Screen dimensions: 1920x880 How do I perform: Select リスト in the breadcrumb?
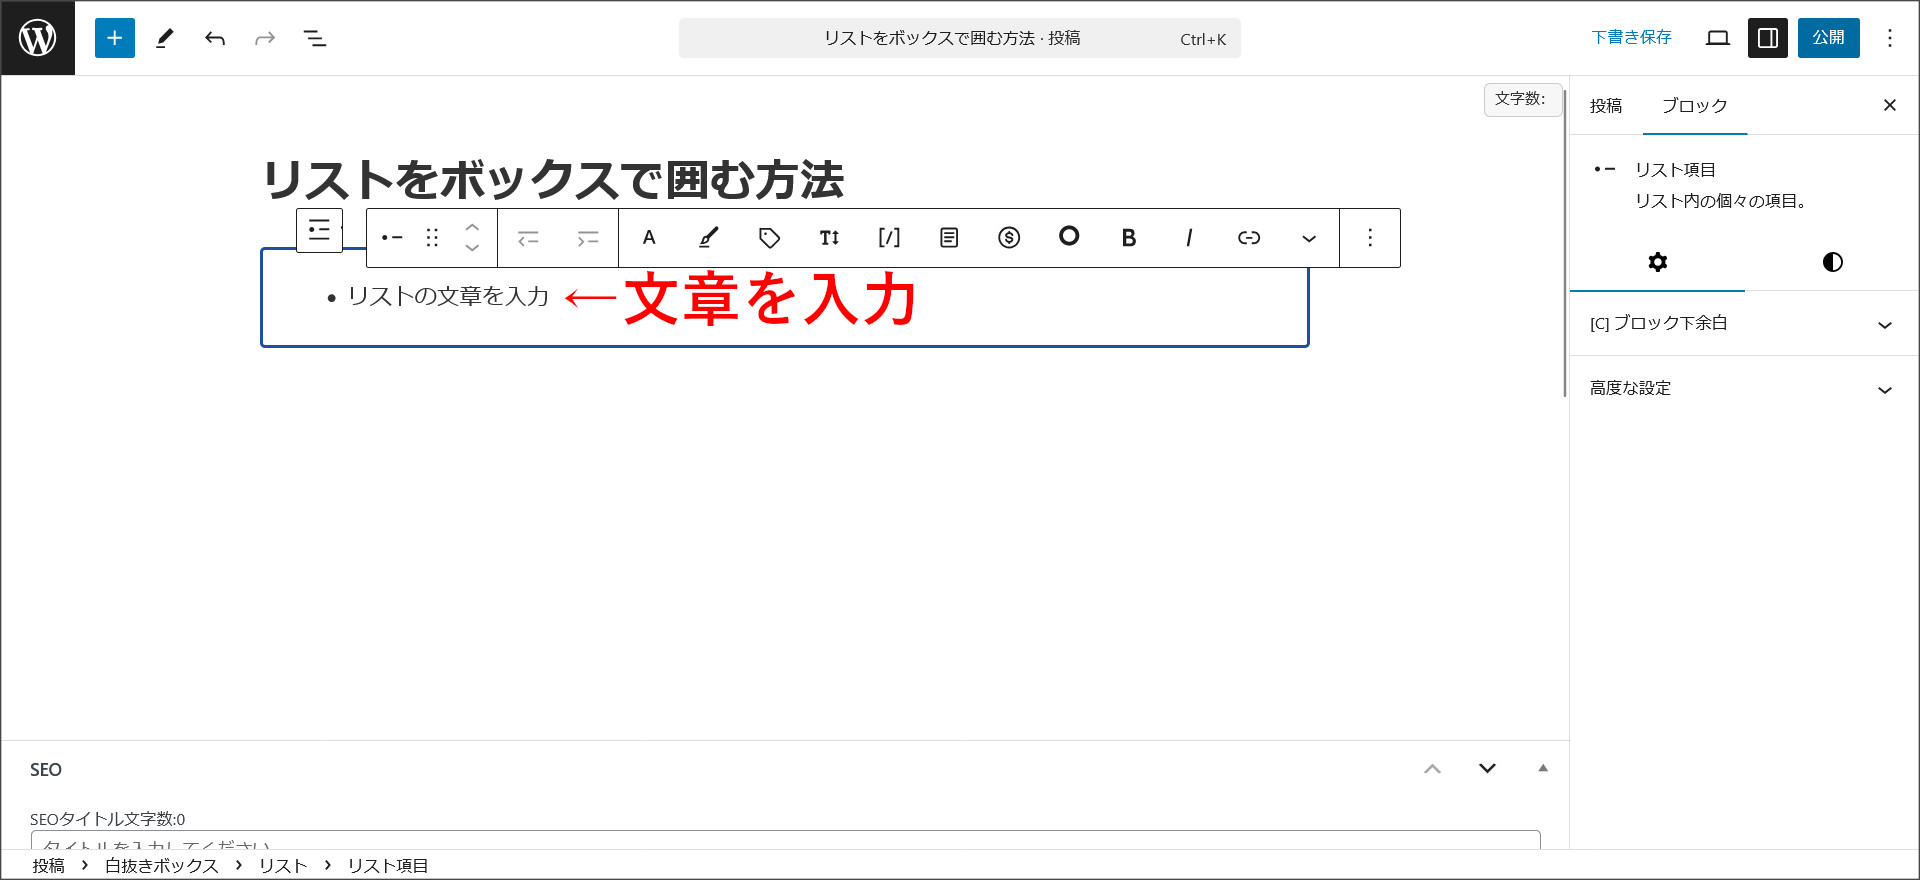coord(283,866)
